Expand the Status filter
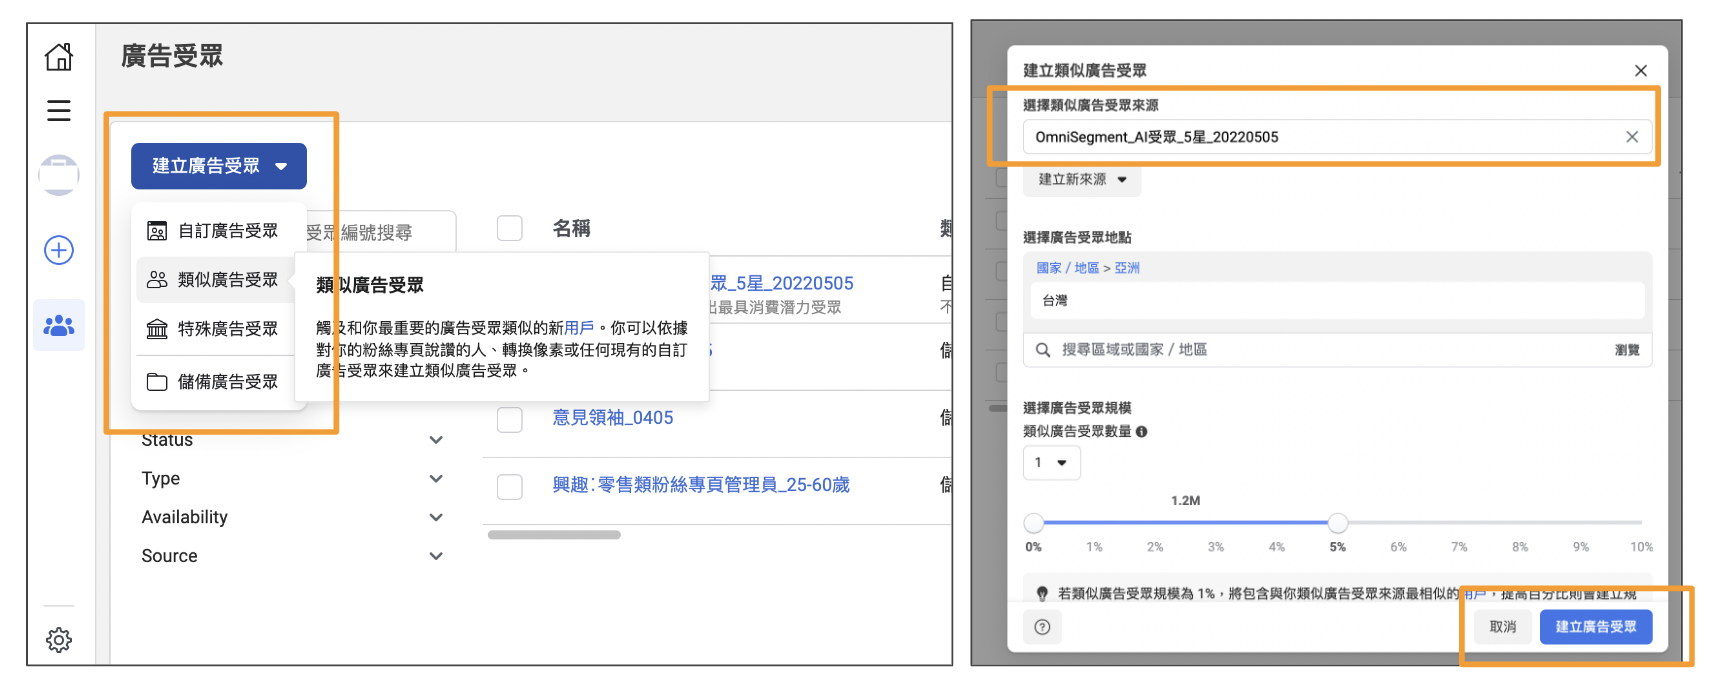 point(436,440)
